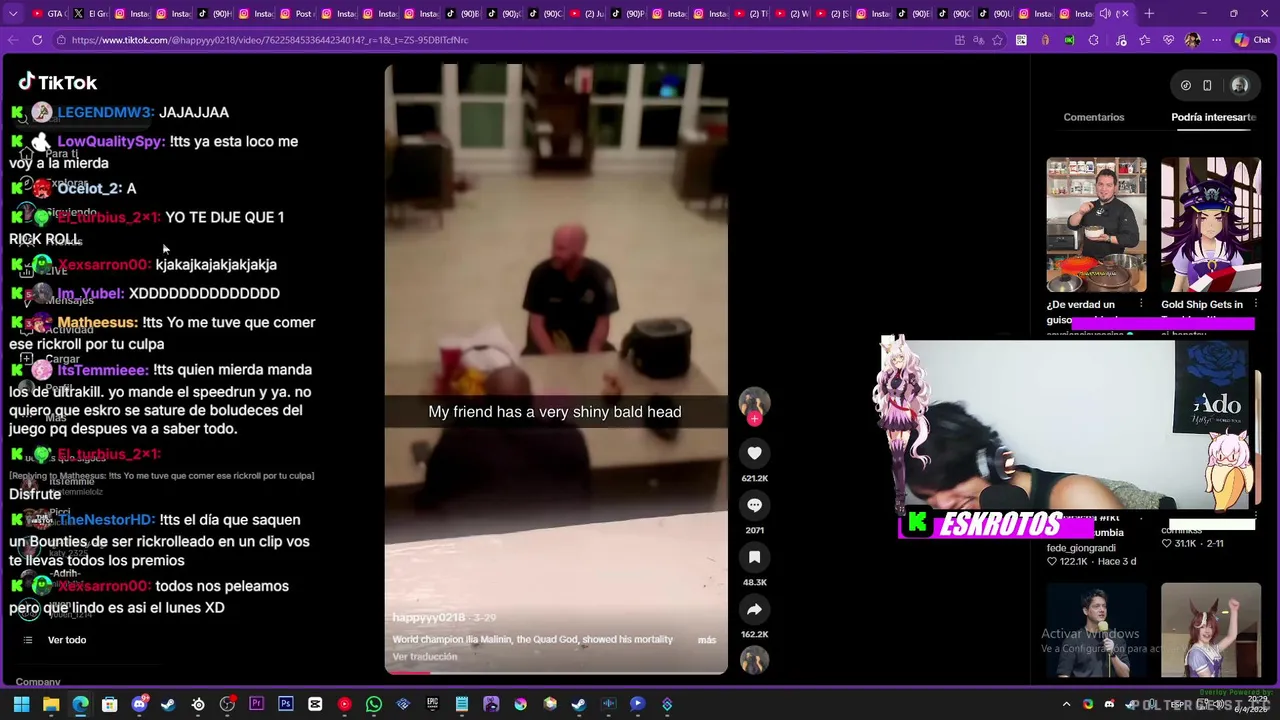Open Adobe Photoshop from taskbar
The height and width of the screenshot is (720, 1280).
point(286,705)
